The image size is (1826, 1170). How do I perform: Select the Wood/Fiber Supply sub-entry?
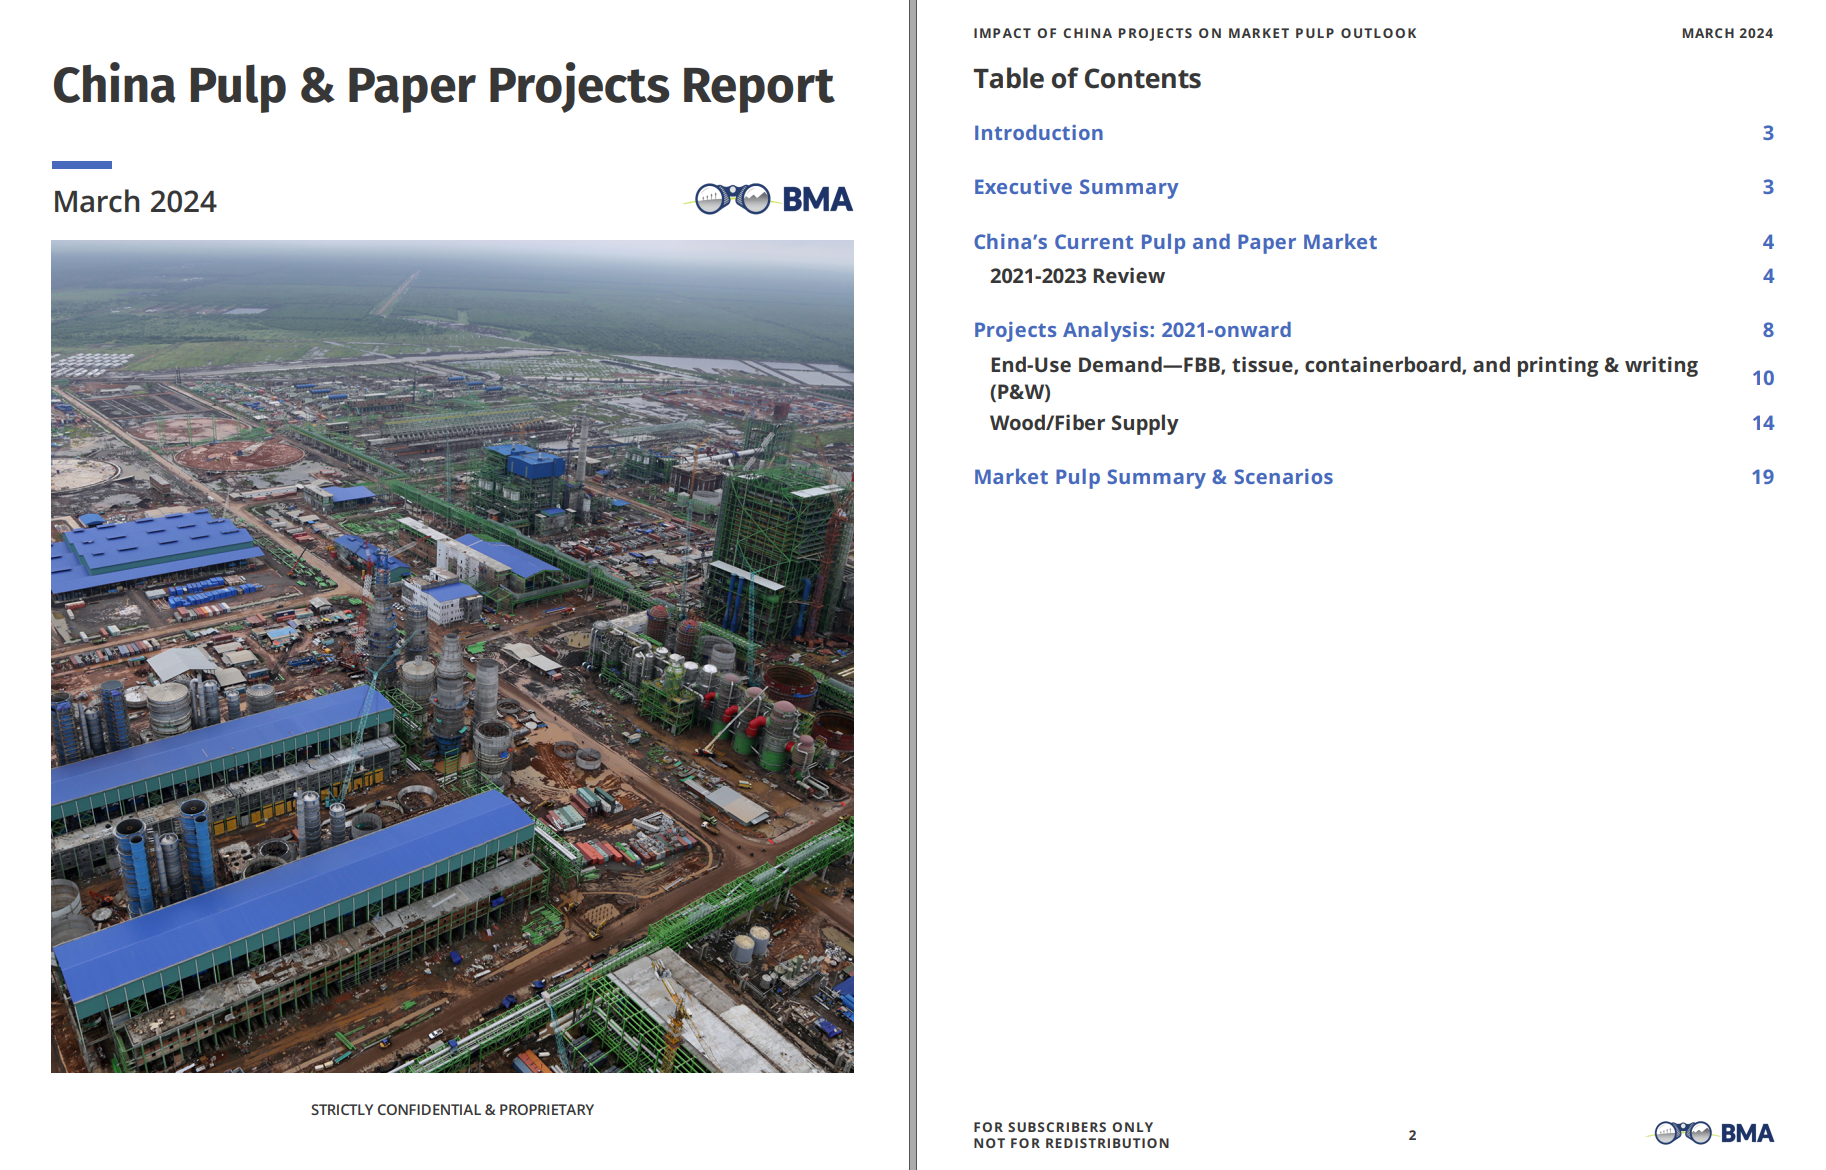1083,423
